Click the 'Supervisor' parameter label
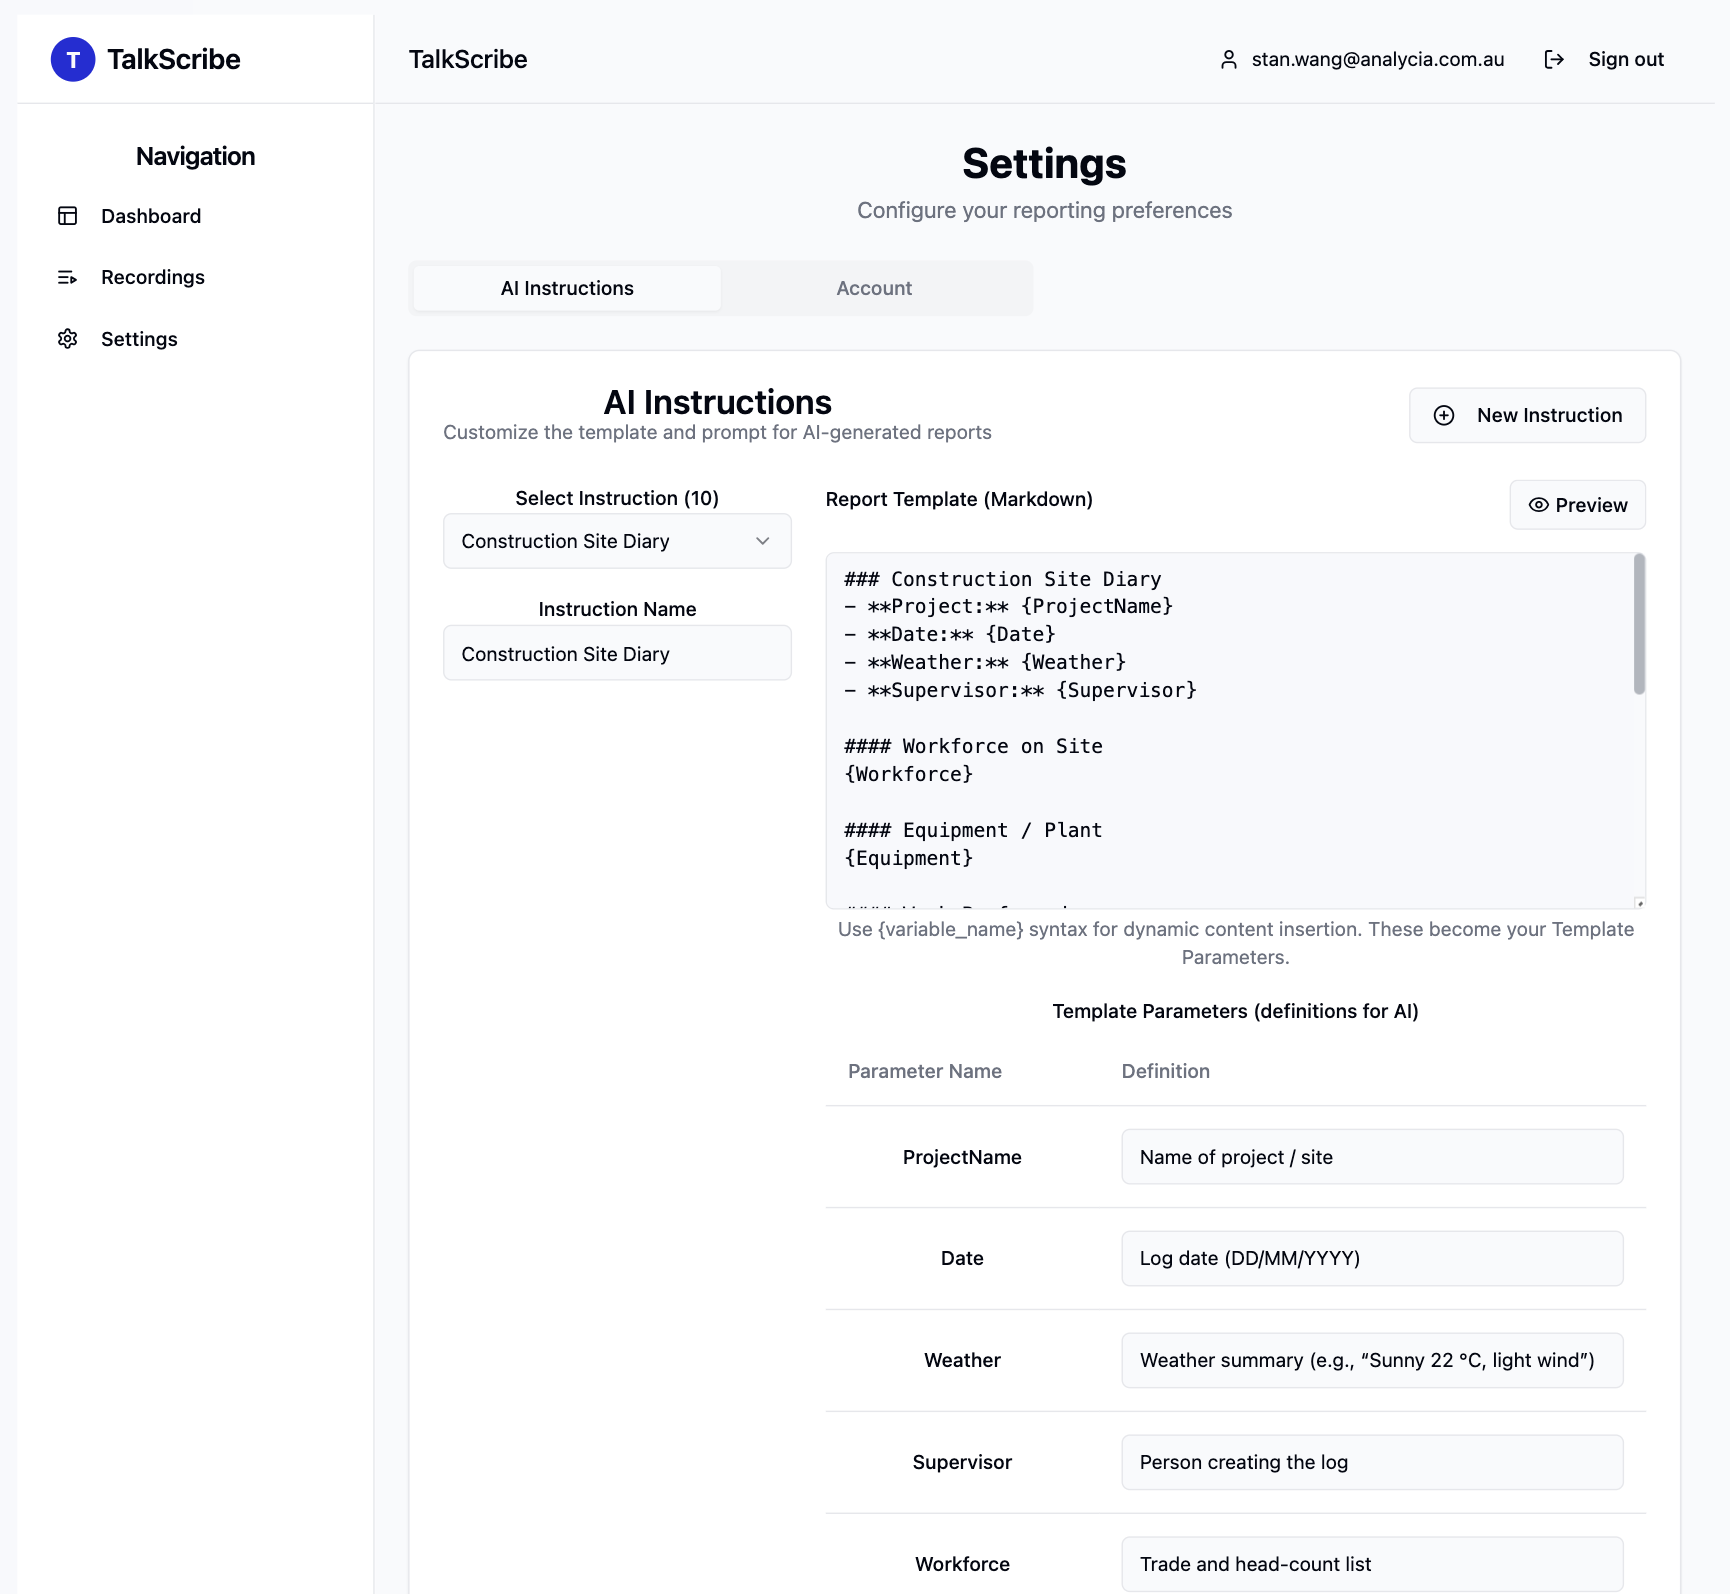The image size is (1730, 1594). (962, 1462)
